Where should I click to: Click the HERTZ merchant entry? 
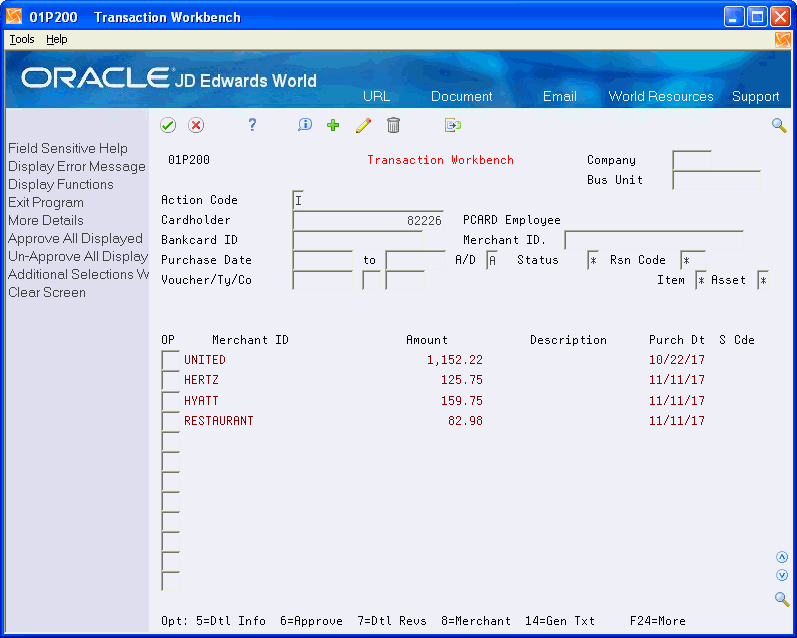pyautogui.click(x=201, y=380)
